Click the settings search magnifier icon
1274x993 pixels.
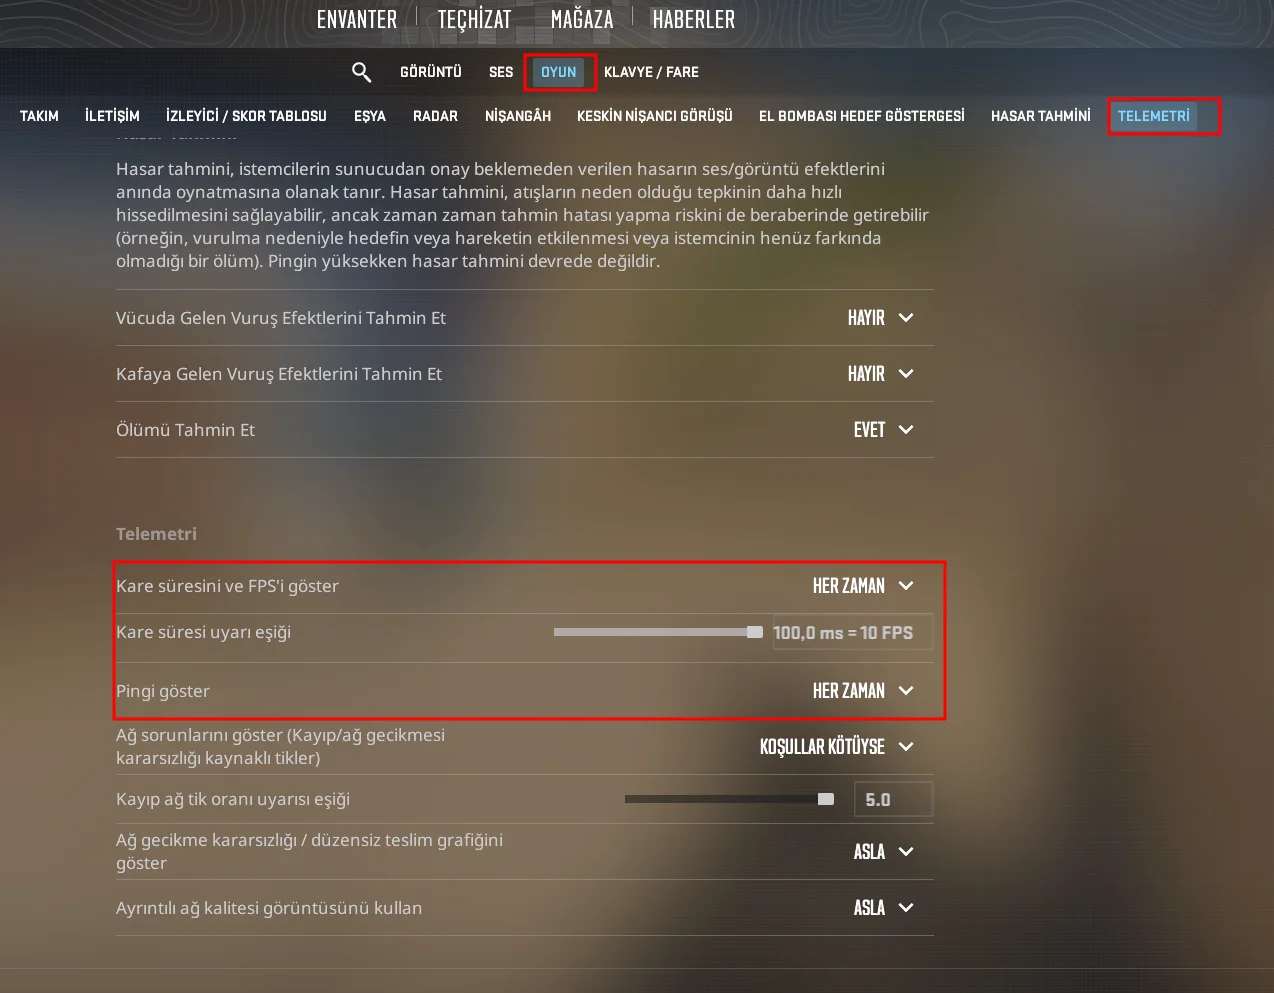point(361,72)
